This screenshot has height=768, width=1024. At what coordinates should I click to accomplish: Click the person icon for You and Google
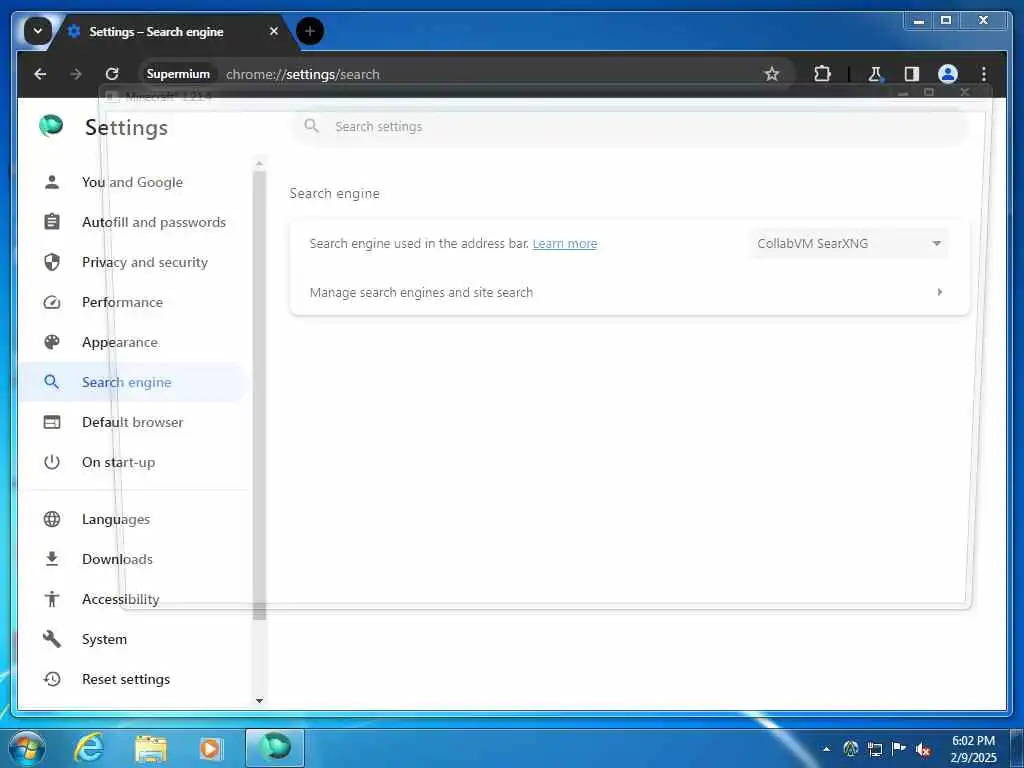pyautogui.click(x=52, y=182)
